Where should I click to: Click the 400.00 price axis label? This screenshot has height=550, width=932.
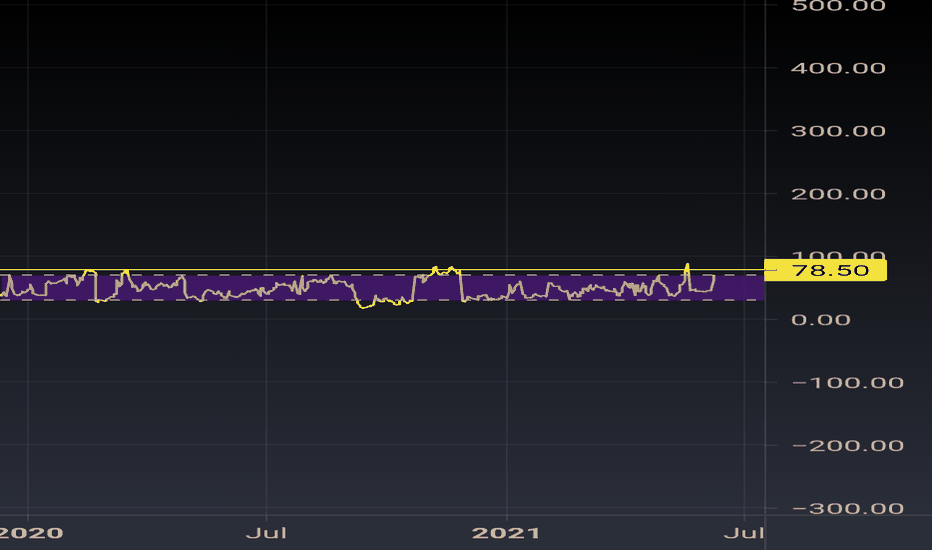coord(839,68)
